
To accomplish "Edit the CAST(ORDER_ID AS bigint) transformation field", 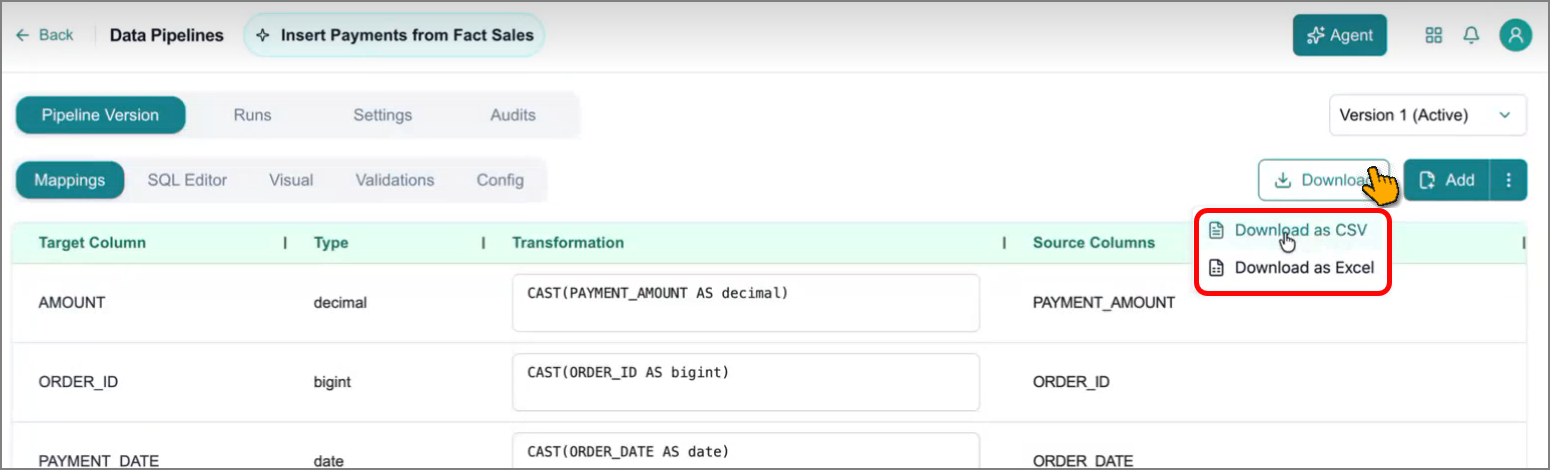I will [x=746, y=382].
